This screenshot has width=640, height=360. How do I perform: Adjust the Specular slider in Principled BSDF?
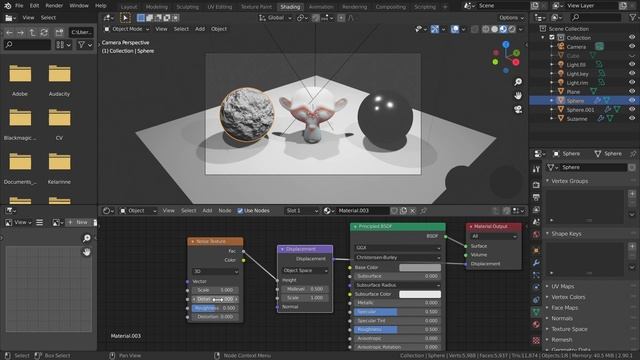(x=398, y=311)
